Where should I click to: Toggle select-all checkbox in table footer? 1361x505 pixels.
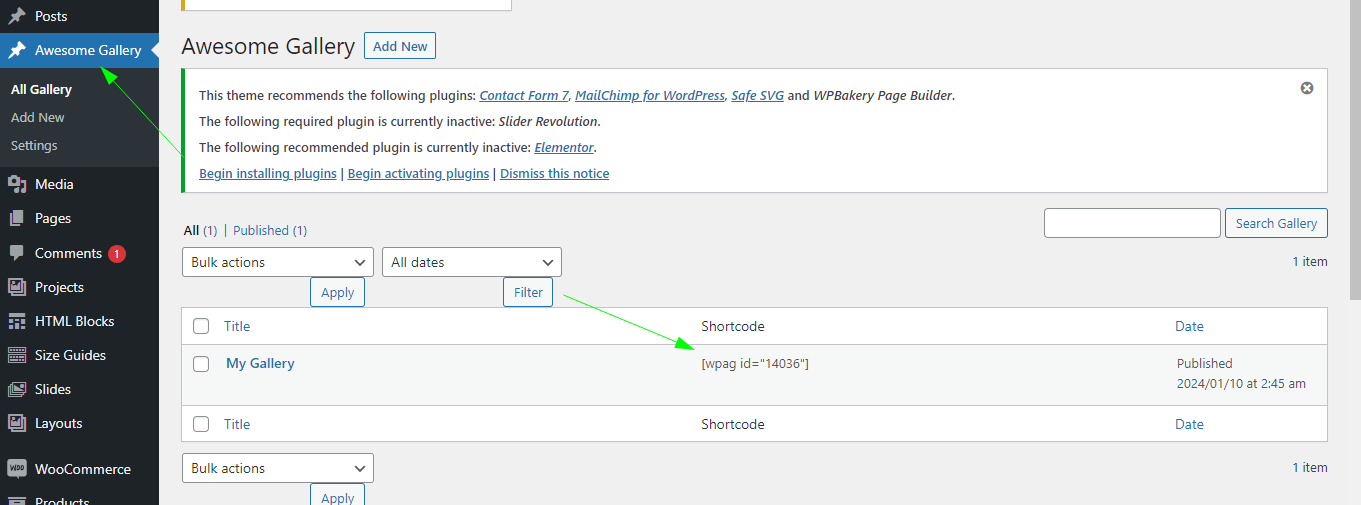point(201,424)
